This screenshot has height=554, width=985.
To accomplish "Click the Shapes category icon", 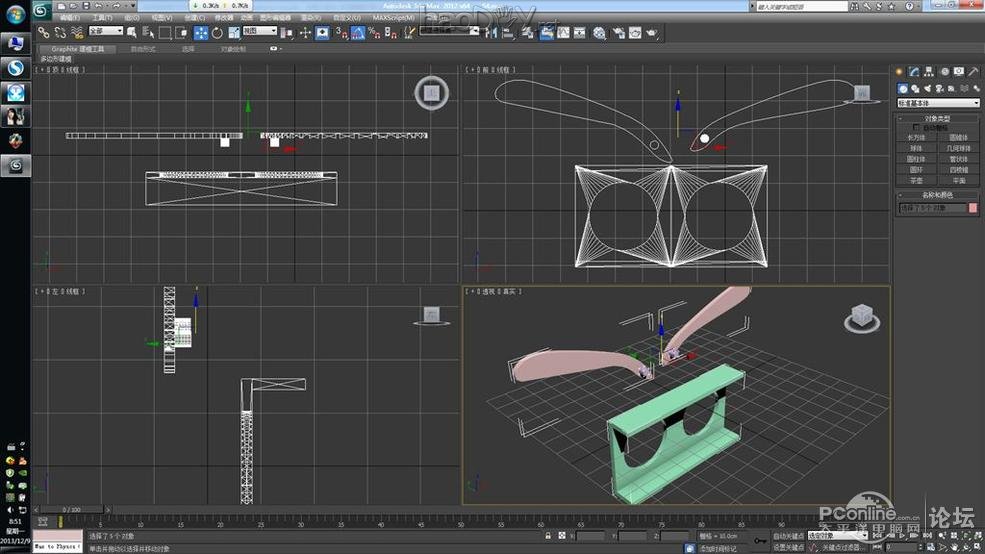I will click(x=914, y=88).
